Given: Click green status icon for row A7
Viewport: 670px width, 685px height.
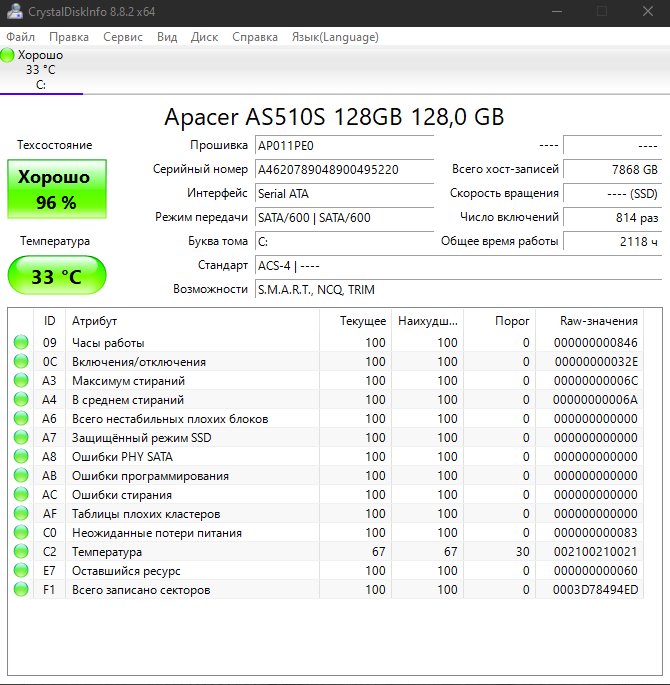Looking at the screenshot, I should coord(21,437).
